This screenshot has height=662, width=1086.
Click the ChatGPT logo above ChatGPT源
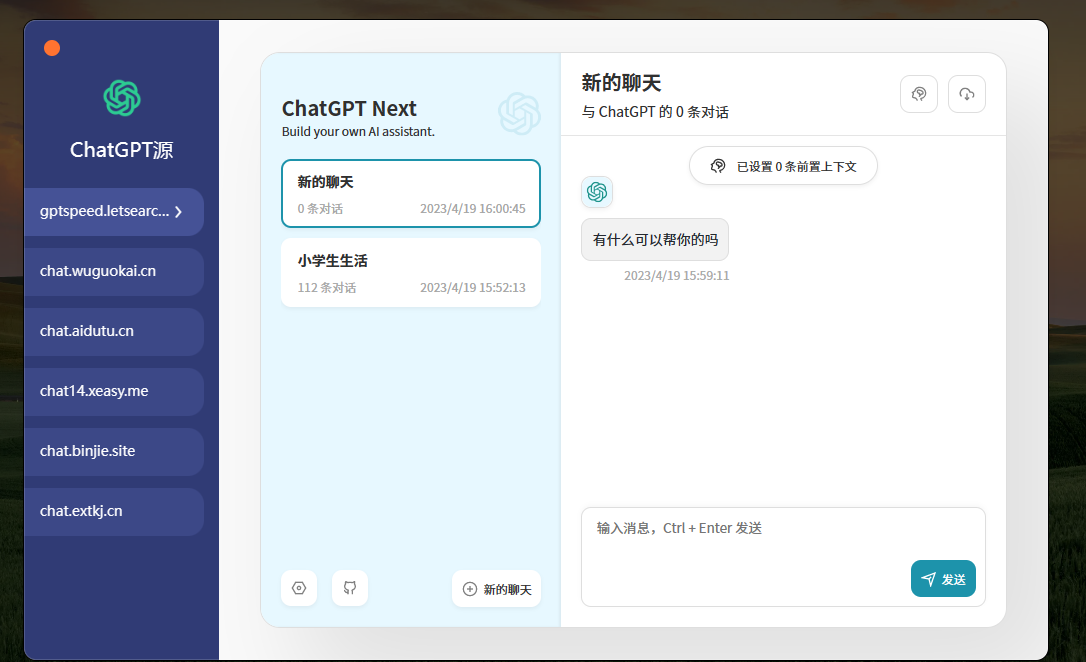pyautogui.click(x=122, y=98)
